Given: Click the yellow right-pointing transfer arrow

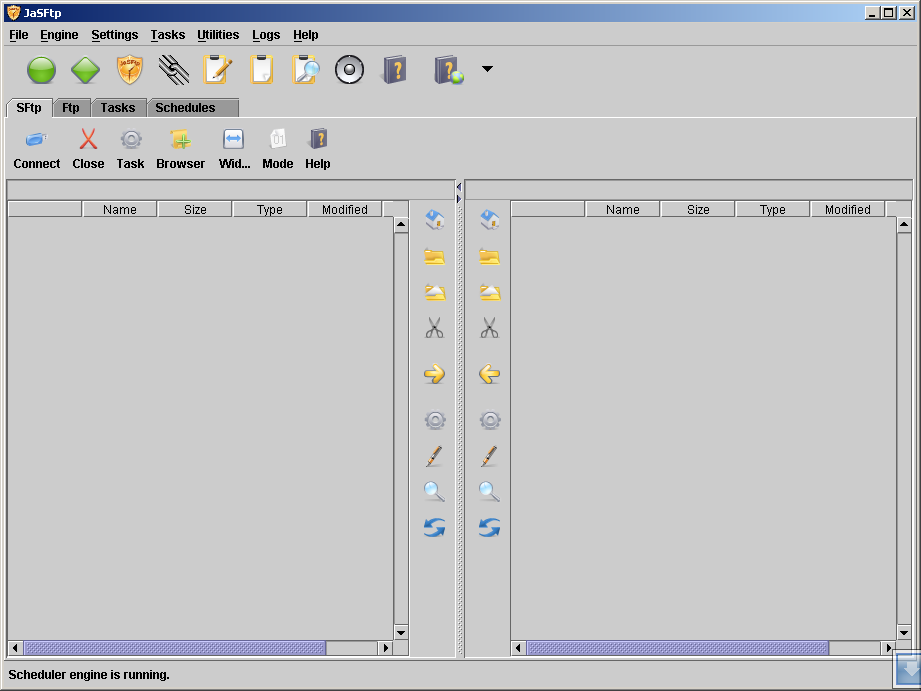Looking at the screenshot, I should click(435, 374).
